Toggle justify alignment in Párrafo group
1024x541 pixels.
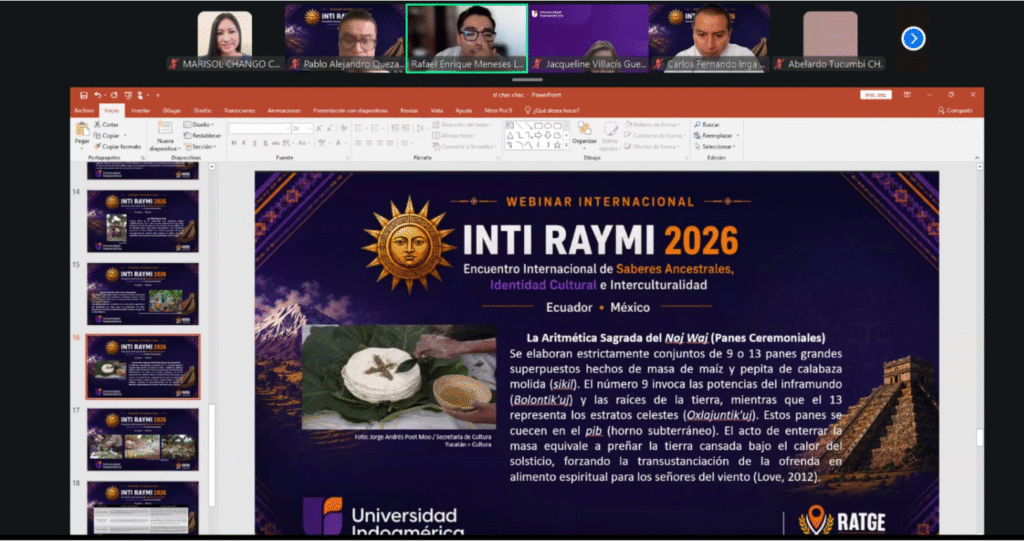coord(391,143)
